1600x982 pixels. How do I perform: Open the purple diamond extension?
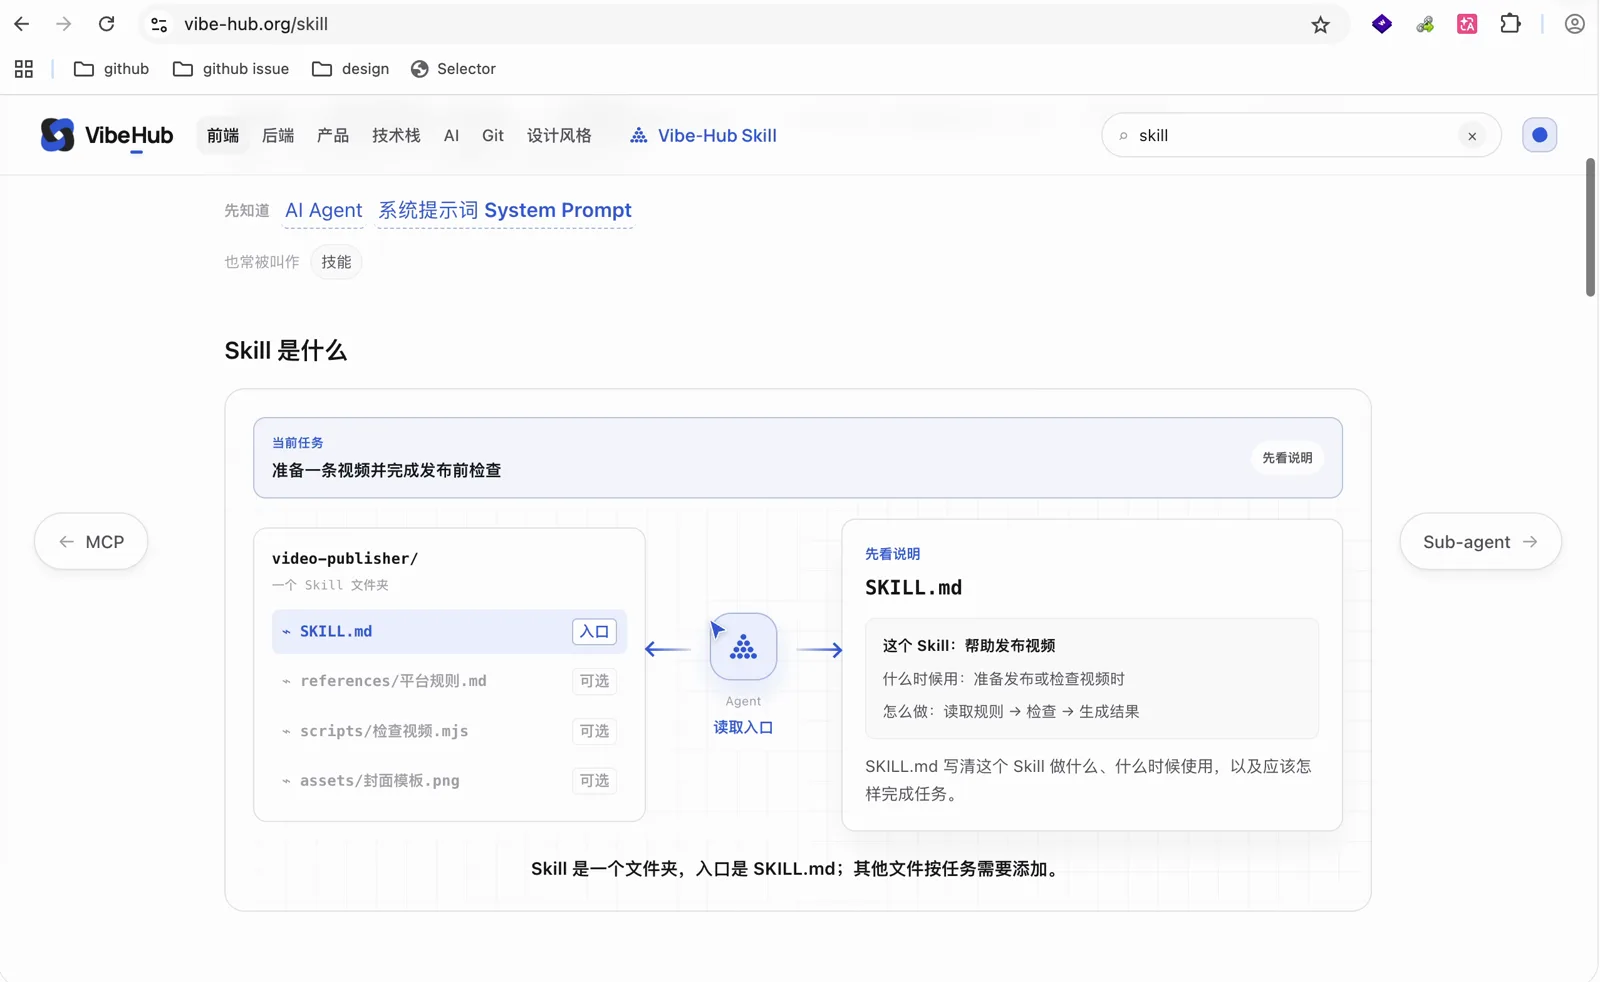pyautogui.click(x=1382, y=24)
